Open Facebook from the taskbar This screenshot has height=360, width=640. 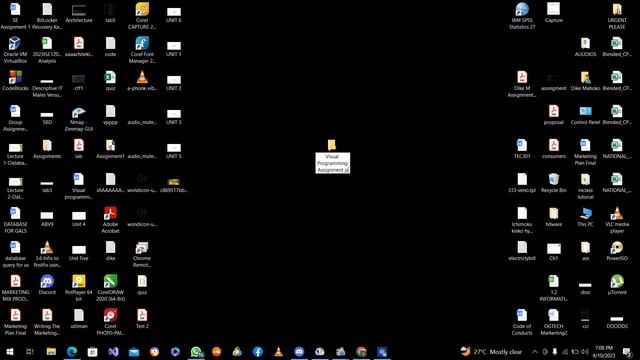tap(258, 351)
